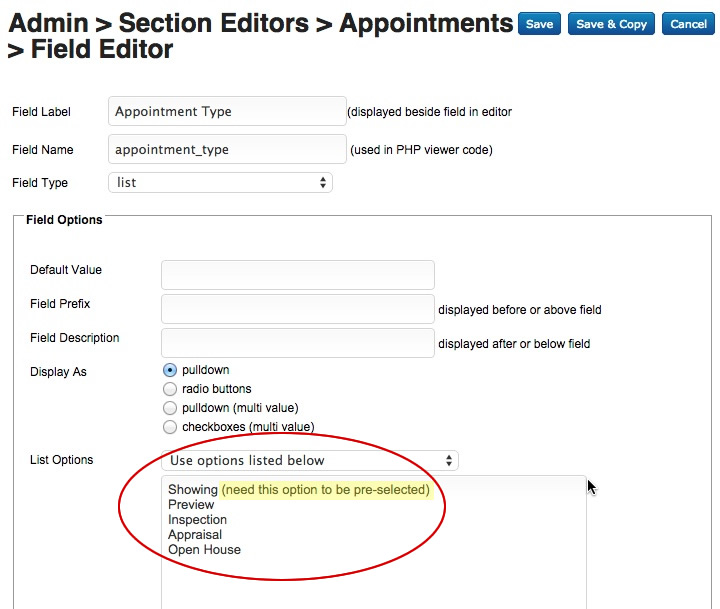Click the Open House line in textarea
The image size is (720, 609).
click(204, 550)
